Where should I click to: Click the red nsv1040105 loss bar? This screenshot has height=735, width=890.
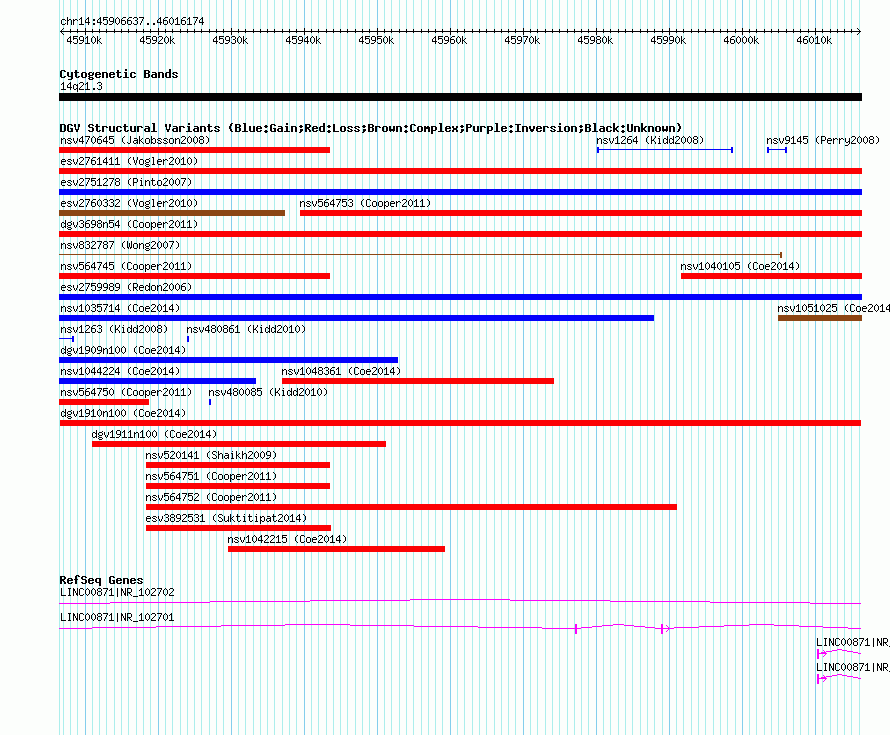pyautogui.click(x=771, y=276)
